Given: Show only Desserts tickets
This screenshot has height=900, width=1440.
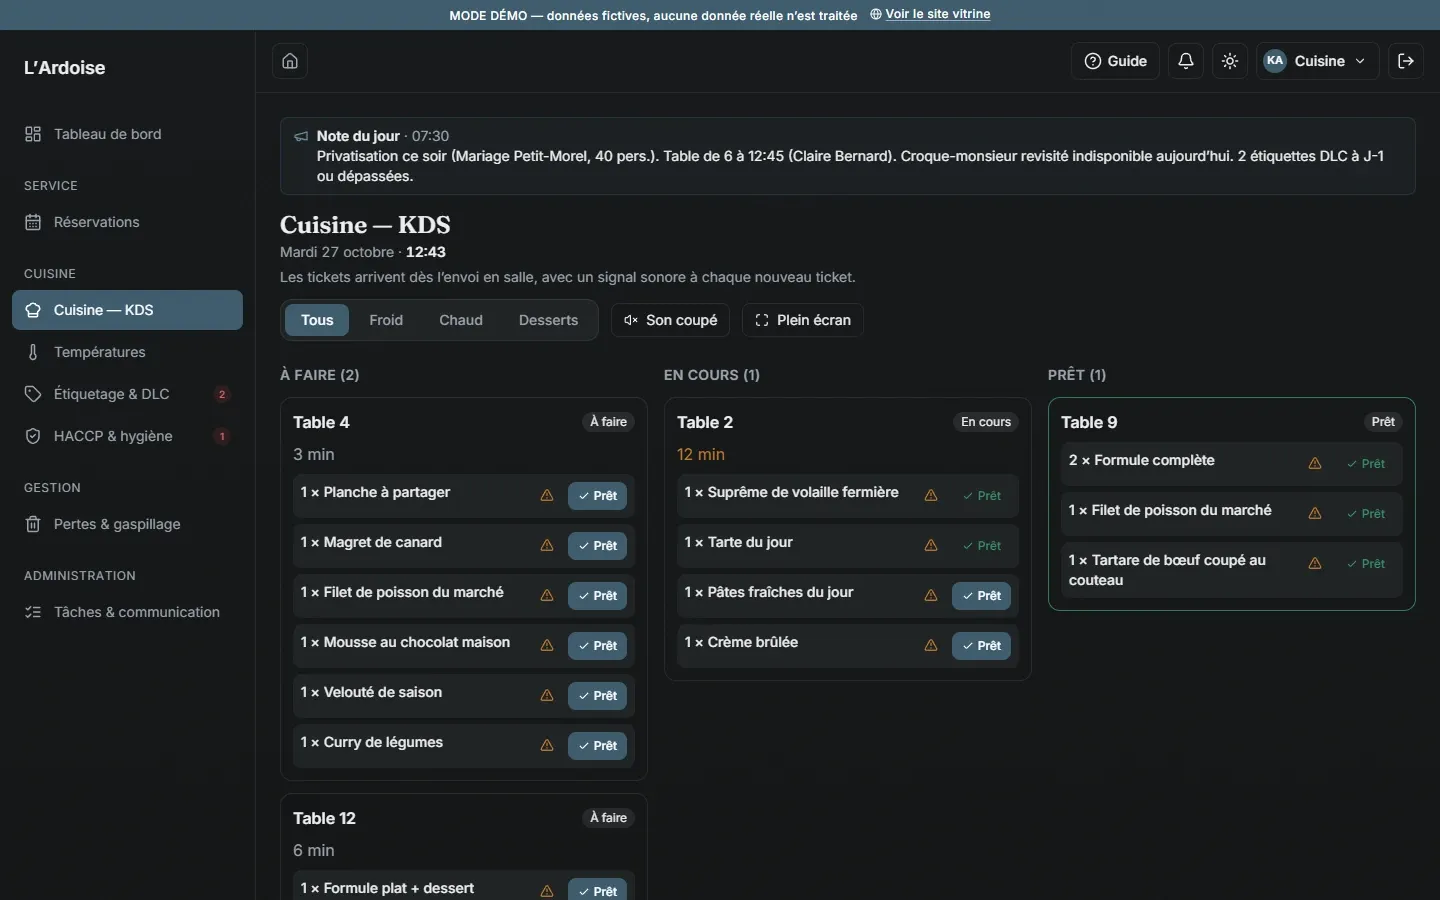Looking at the screenshot, I should tap(548, 320).
